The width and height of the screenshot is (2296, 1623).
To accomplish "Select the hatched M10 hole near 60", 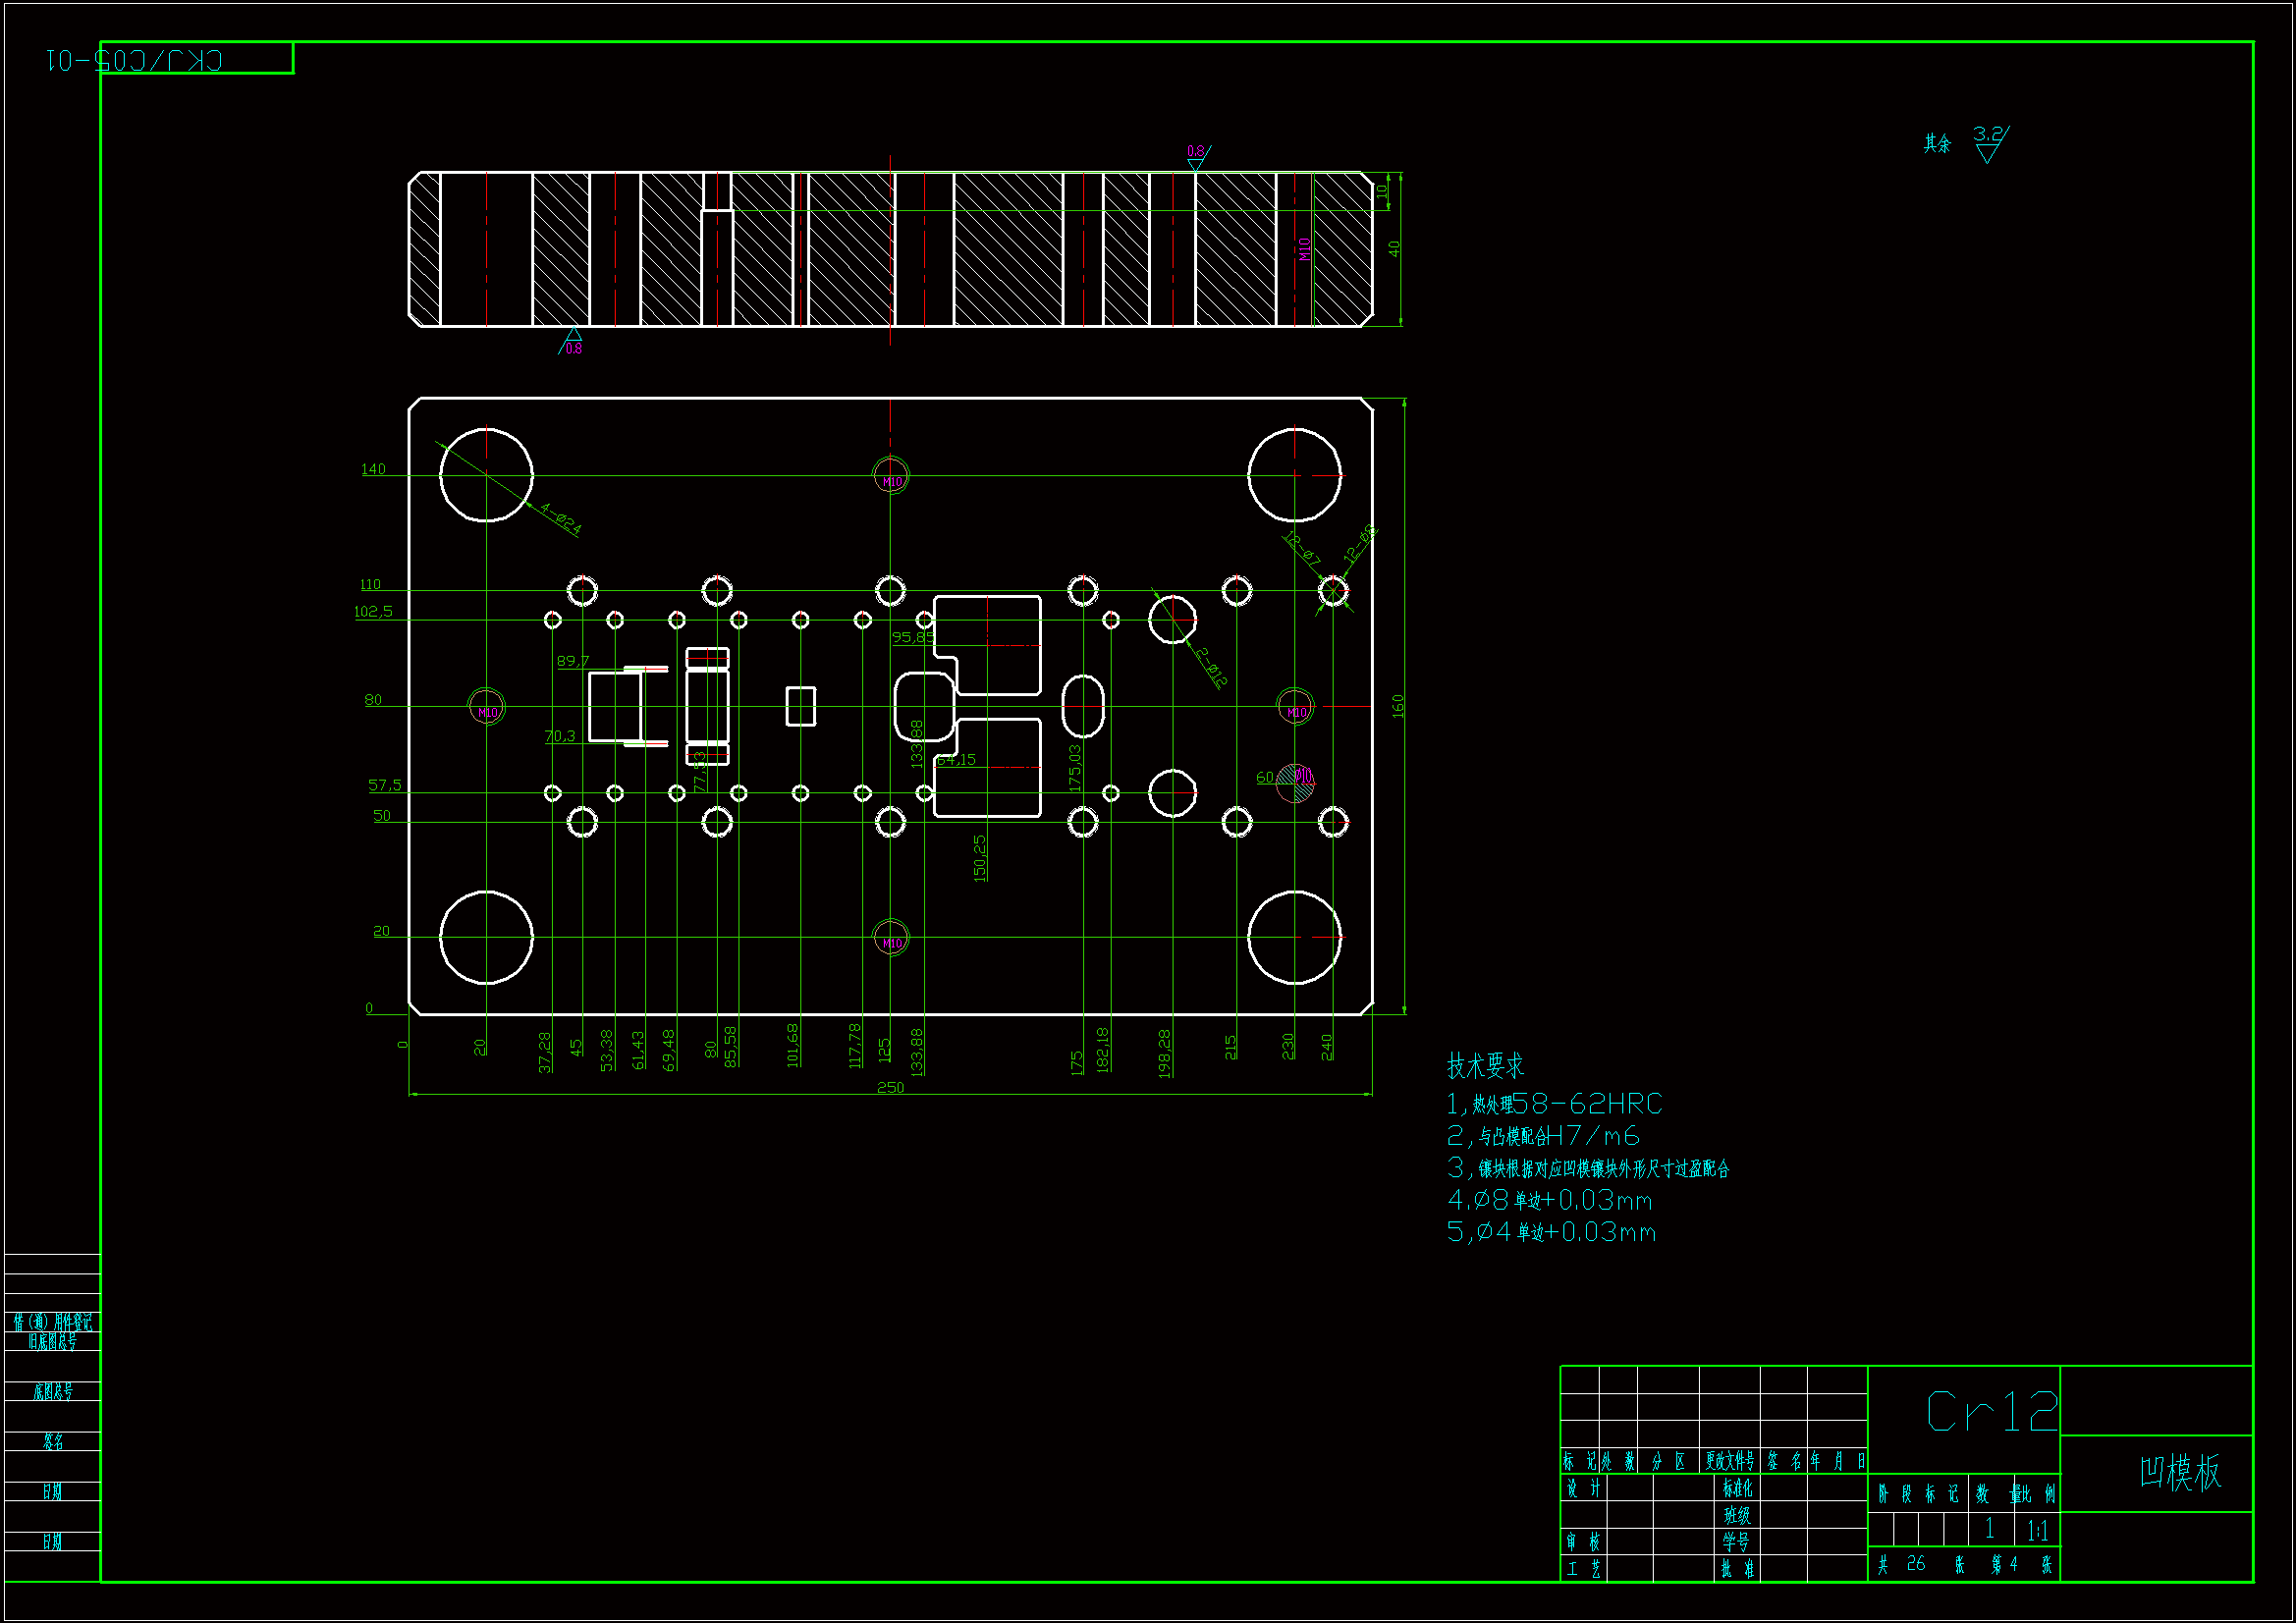I will pyautogui.click(x=1296, y=783).
